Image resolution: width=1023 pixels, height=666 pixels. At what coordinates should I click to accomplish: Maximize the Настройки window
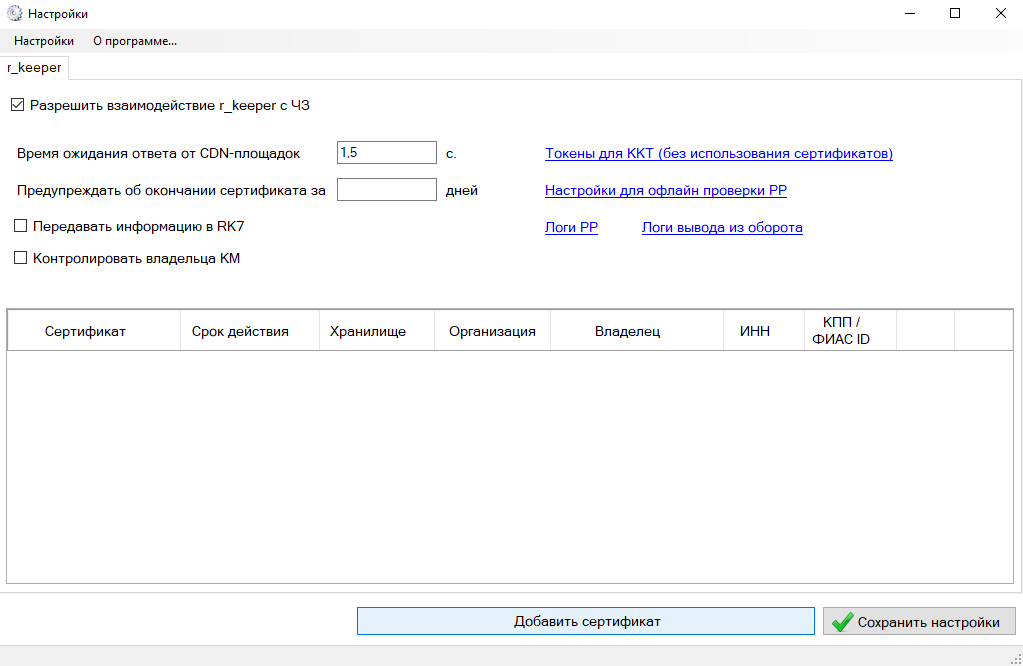tap(954, 14)
